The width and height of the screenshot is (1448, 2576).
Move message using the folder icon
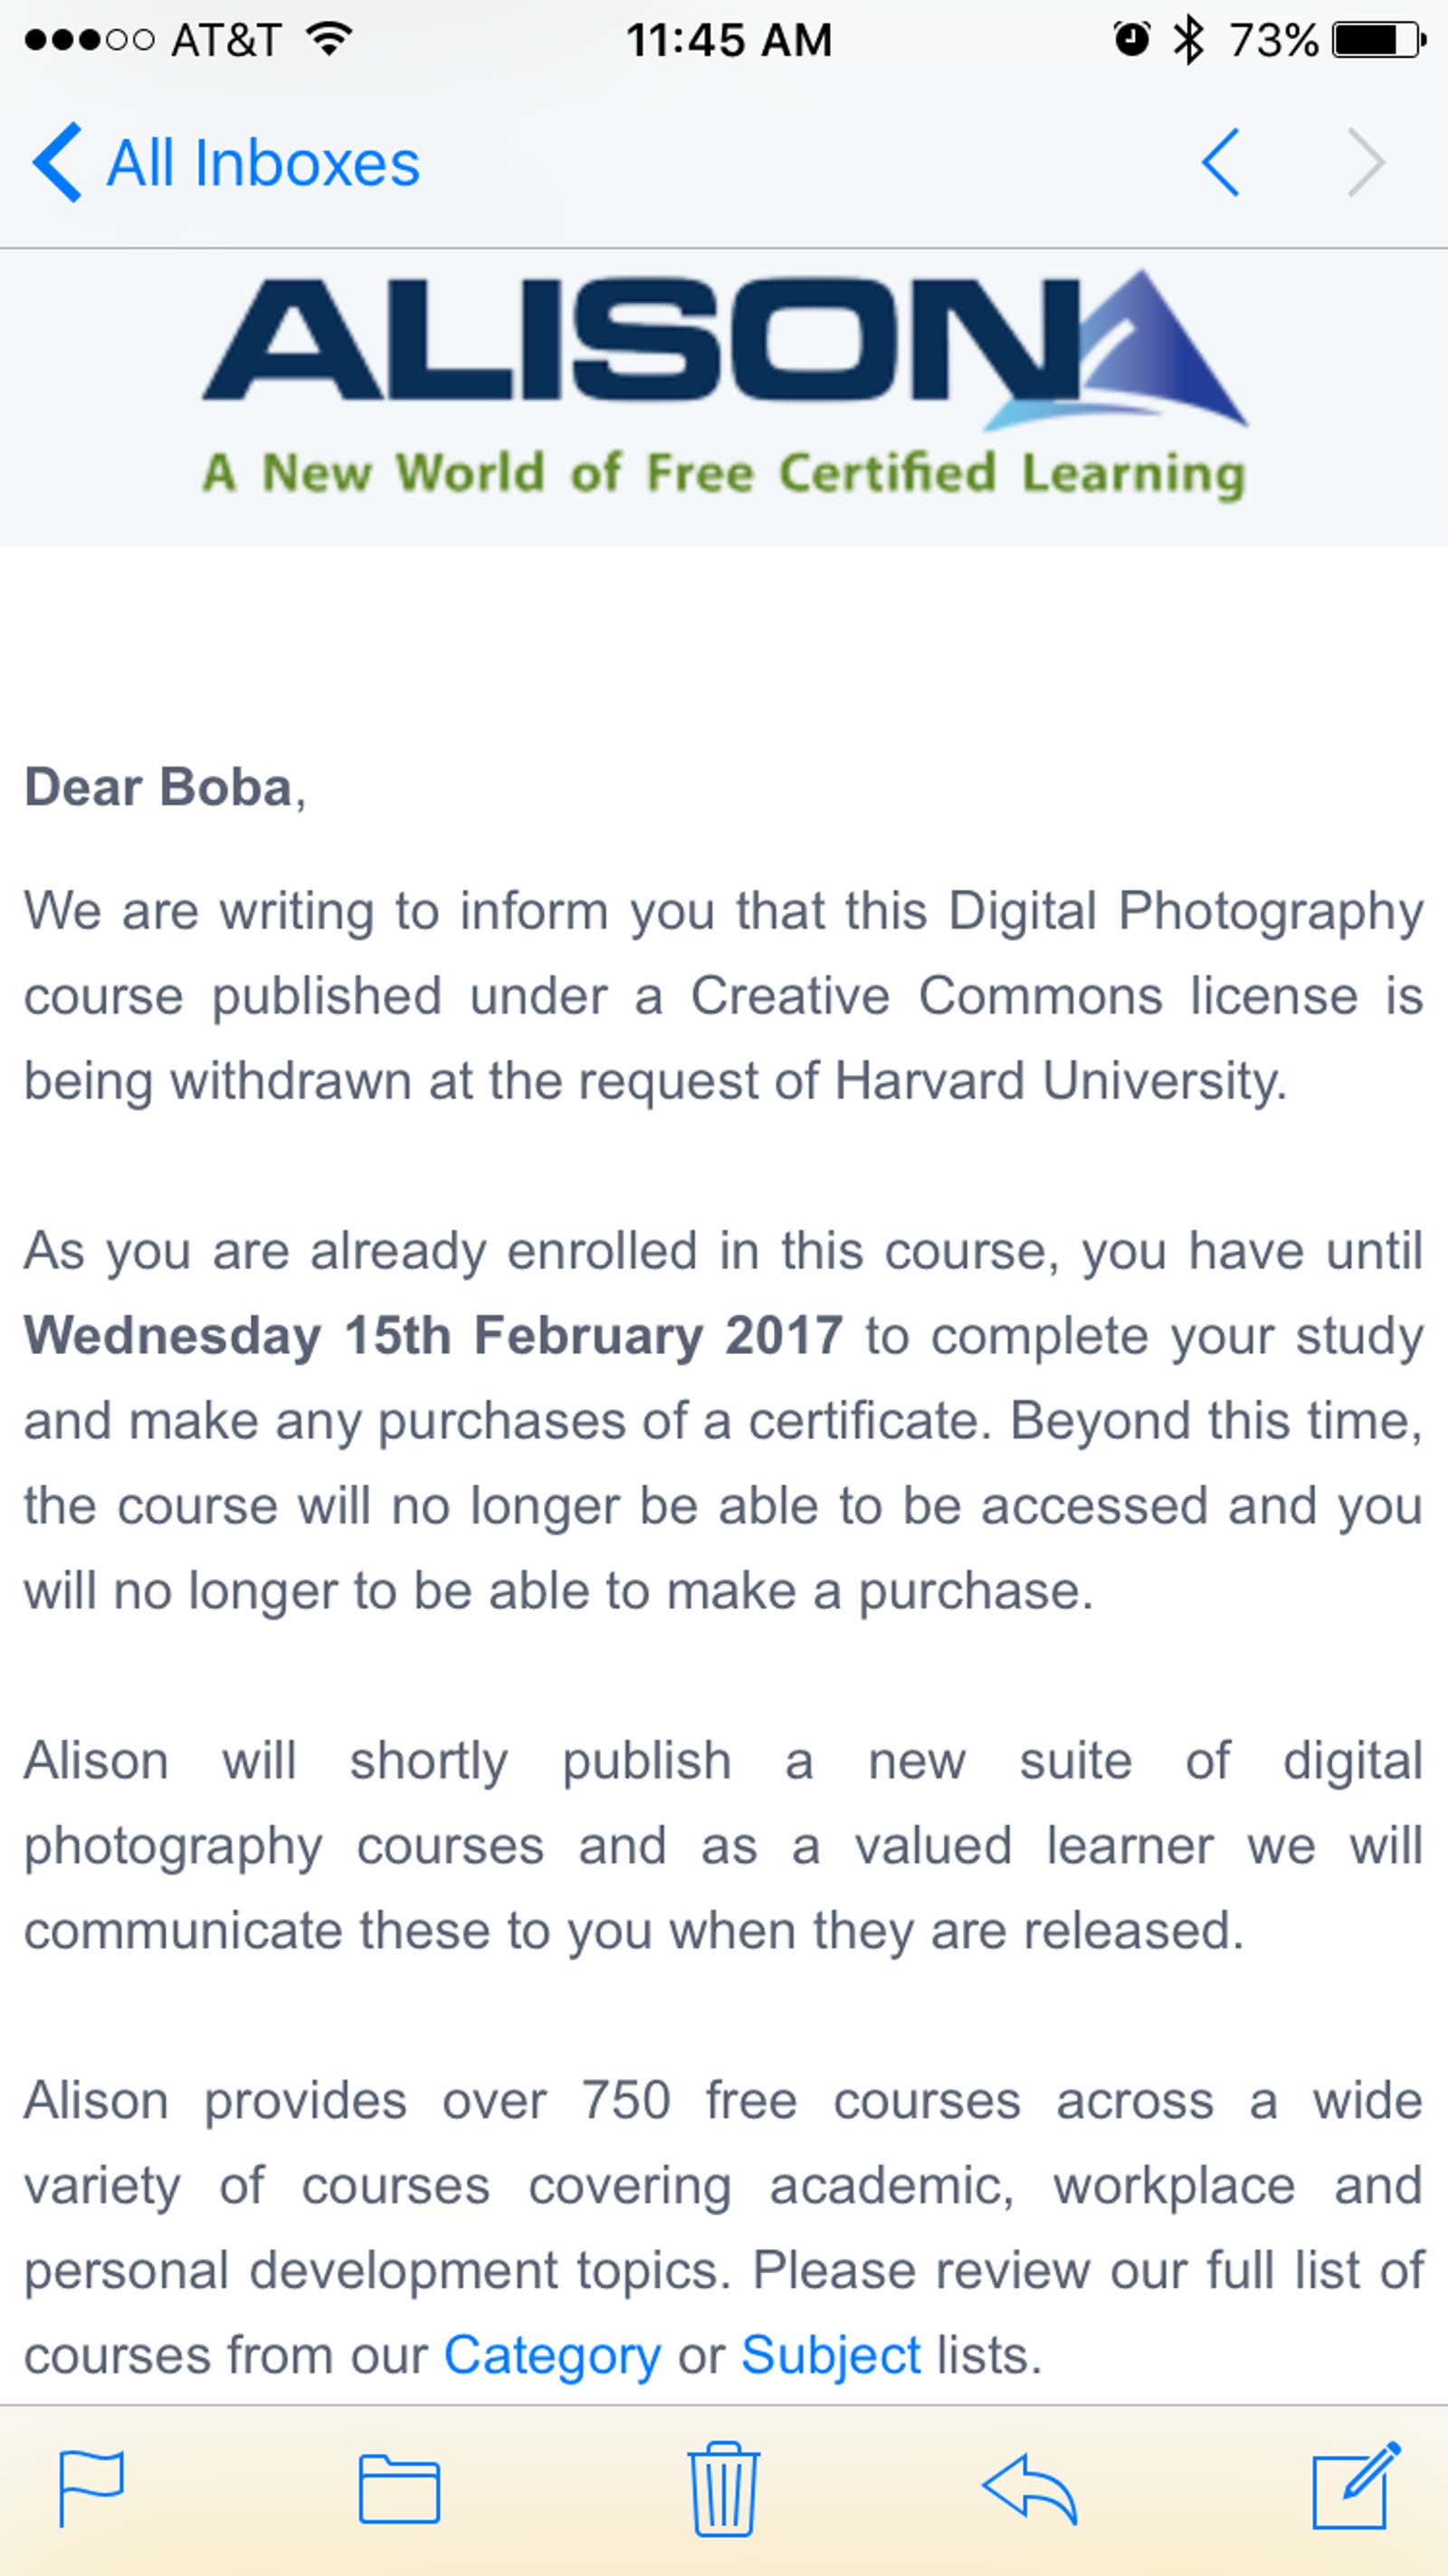[x=399, y=2489]
